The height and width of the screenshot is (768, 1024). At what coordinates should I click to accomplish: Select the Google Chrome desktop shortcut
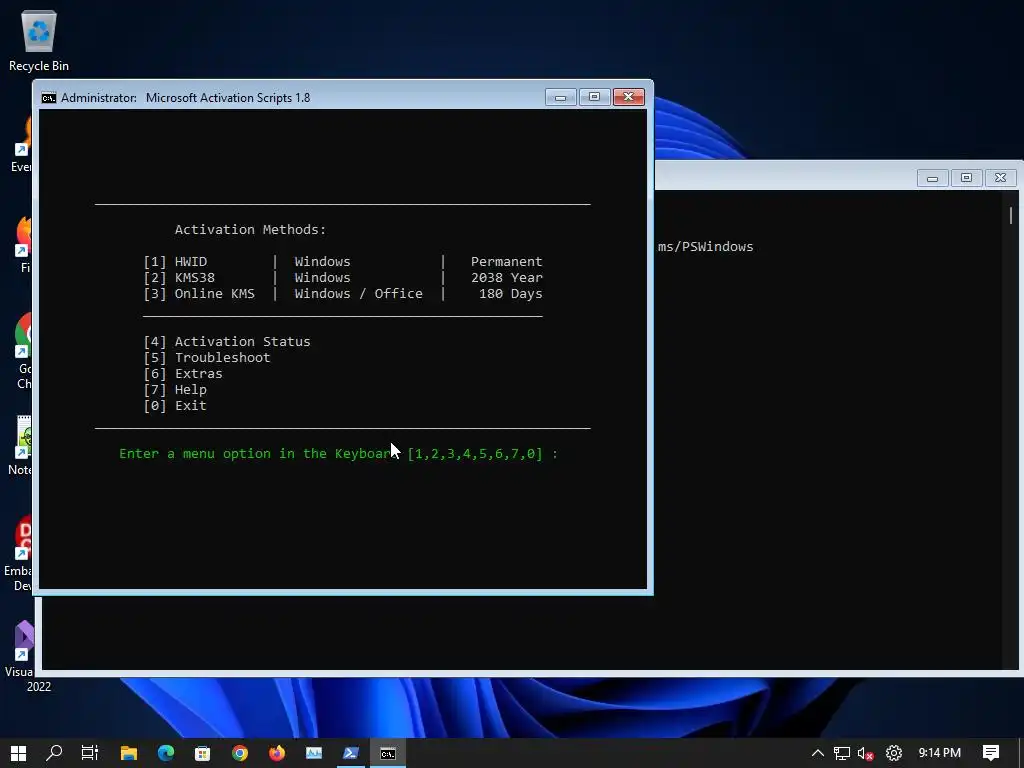22,351
